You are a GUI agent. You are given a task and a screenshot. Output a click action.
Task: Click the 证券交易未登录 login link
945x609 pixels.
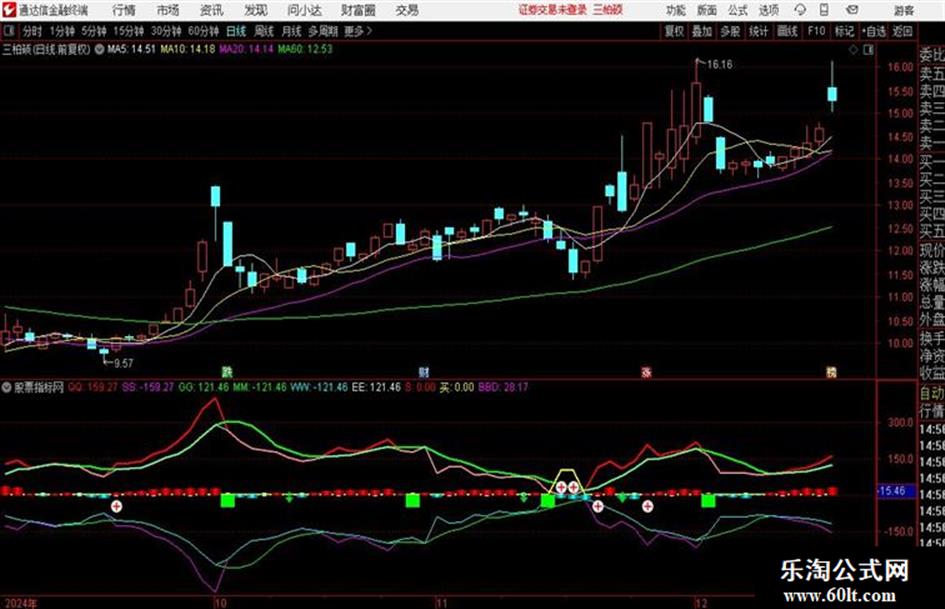coord(553,10)
